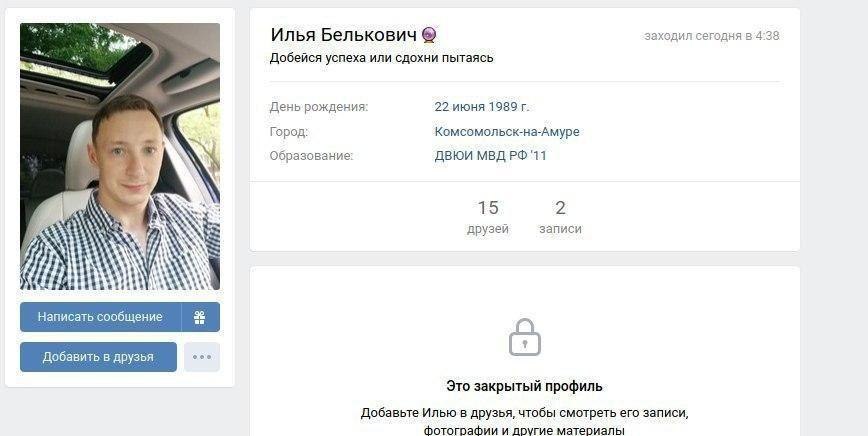Click the profile name 'Илья Белькович'

tap(343, 35)
